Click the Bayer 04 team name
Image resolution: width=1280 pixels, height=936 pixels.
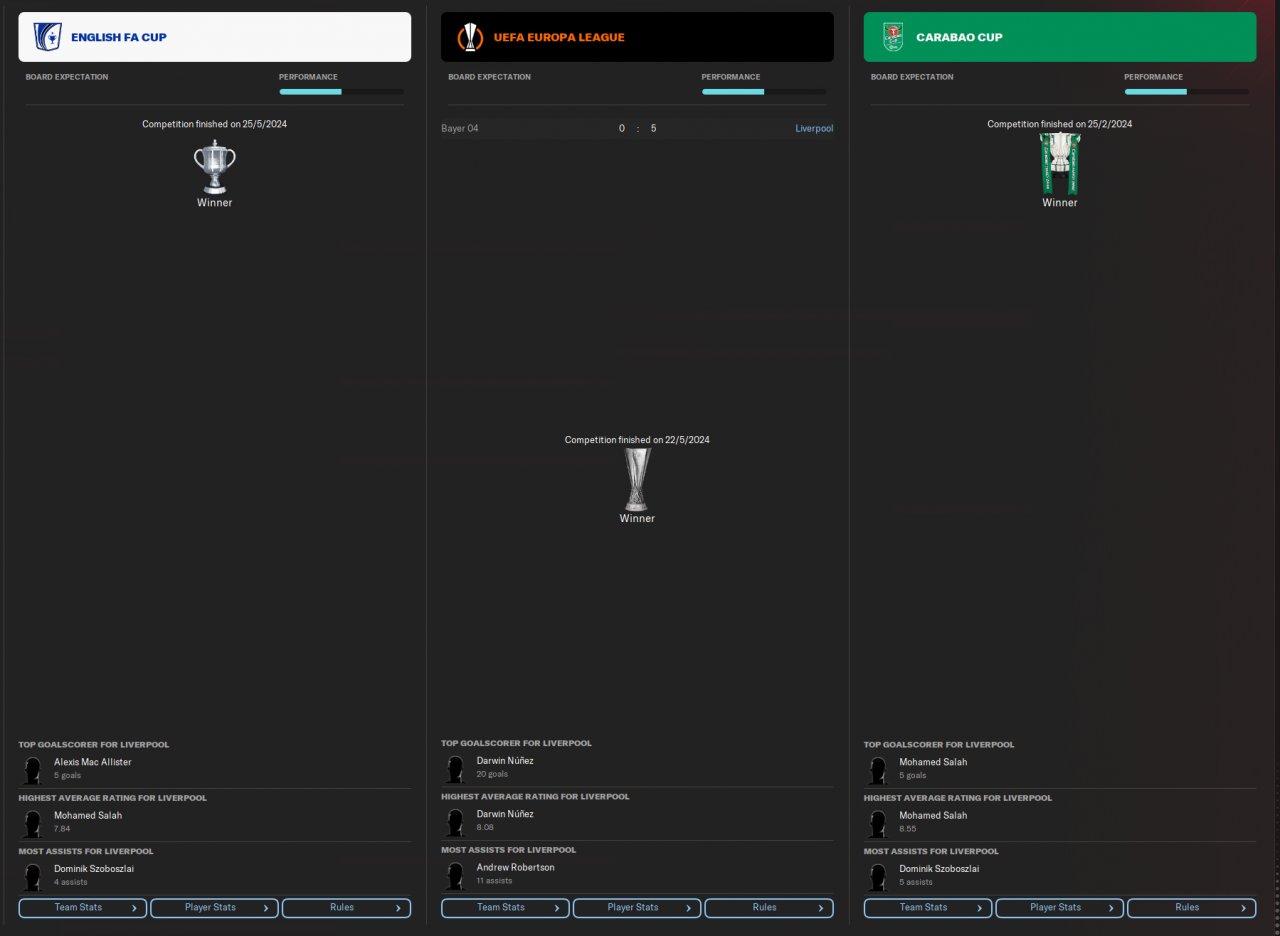click(x=460, y=128)
